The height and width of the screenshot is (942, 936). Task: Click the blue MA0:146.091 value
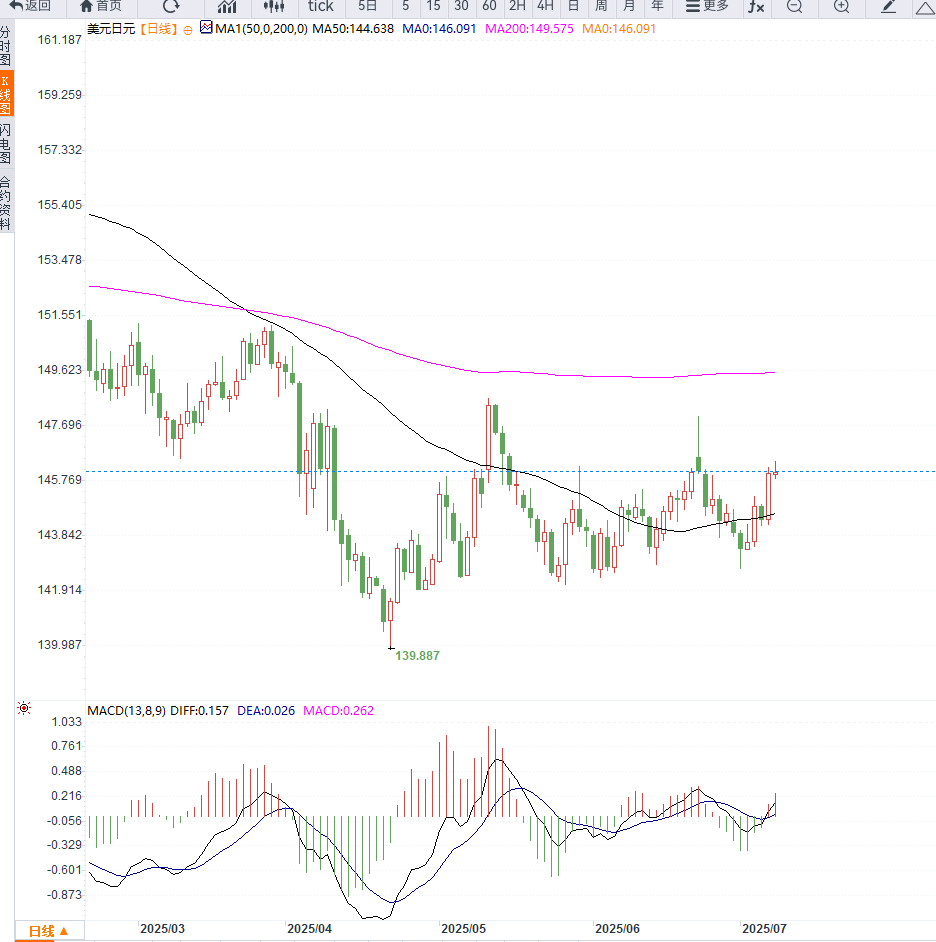pyautogui.click(x=439, y=29)
